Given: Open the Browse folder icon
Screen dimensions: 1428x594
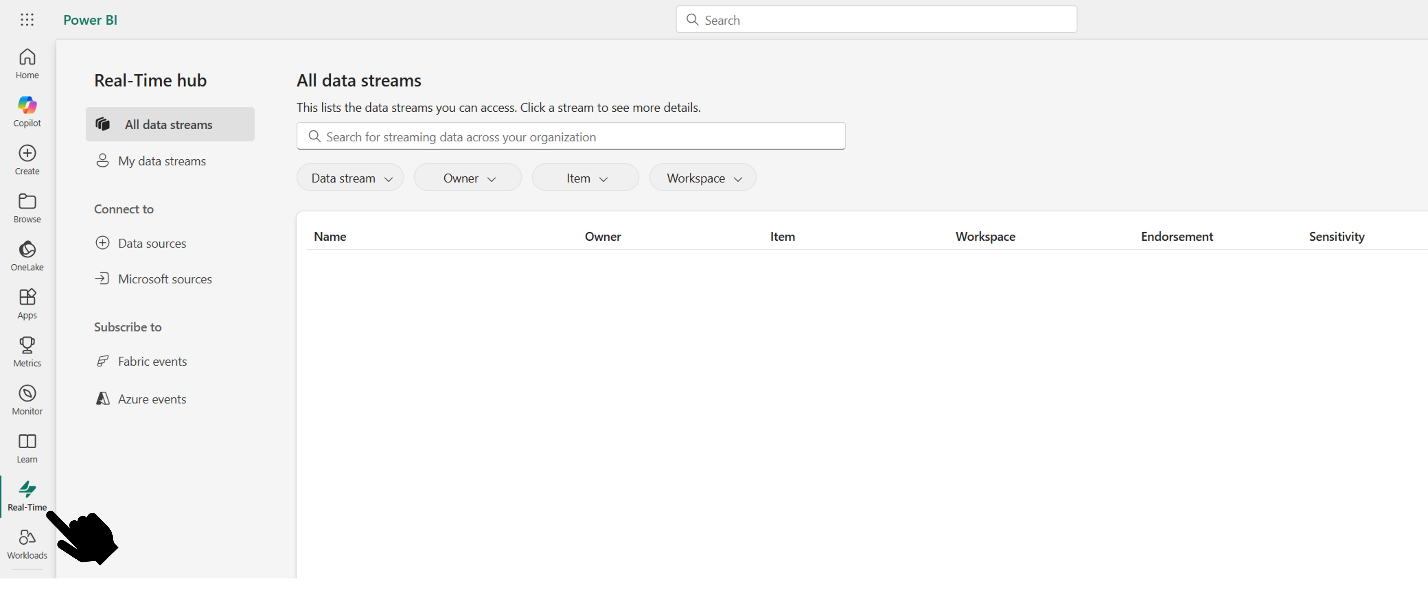Looking at the screenshot, I should (x=27, y=205).
